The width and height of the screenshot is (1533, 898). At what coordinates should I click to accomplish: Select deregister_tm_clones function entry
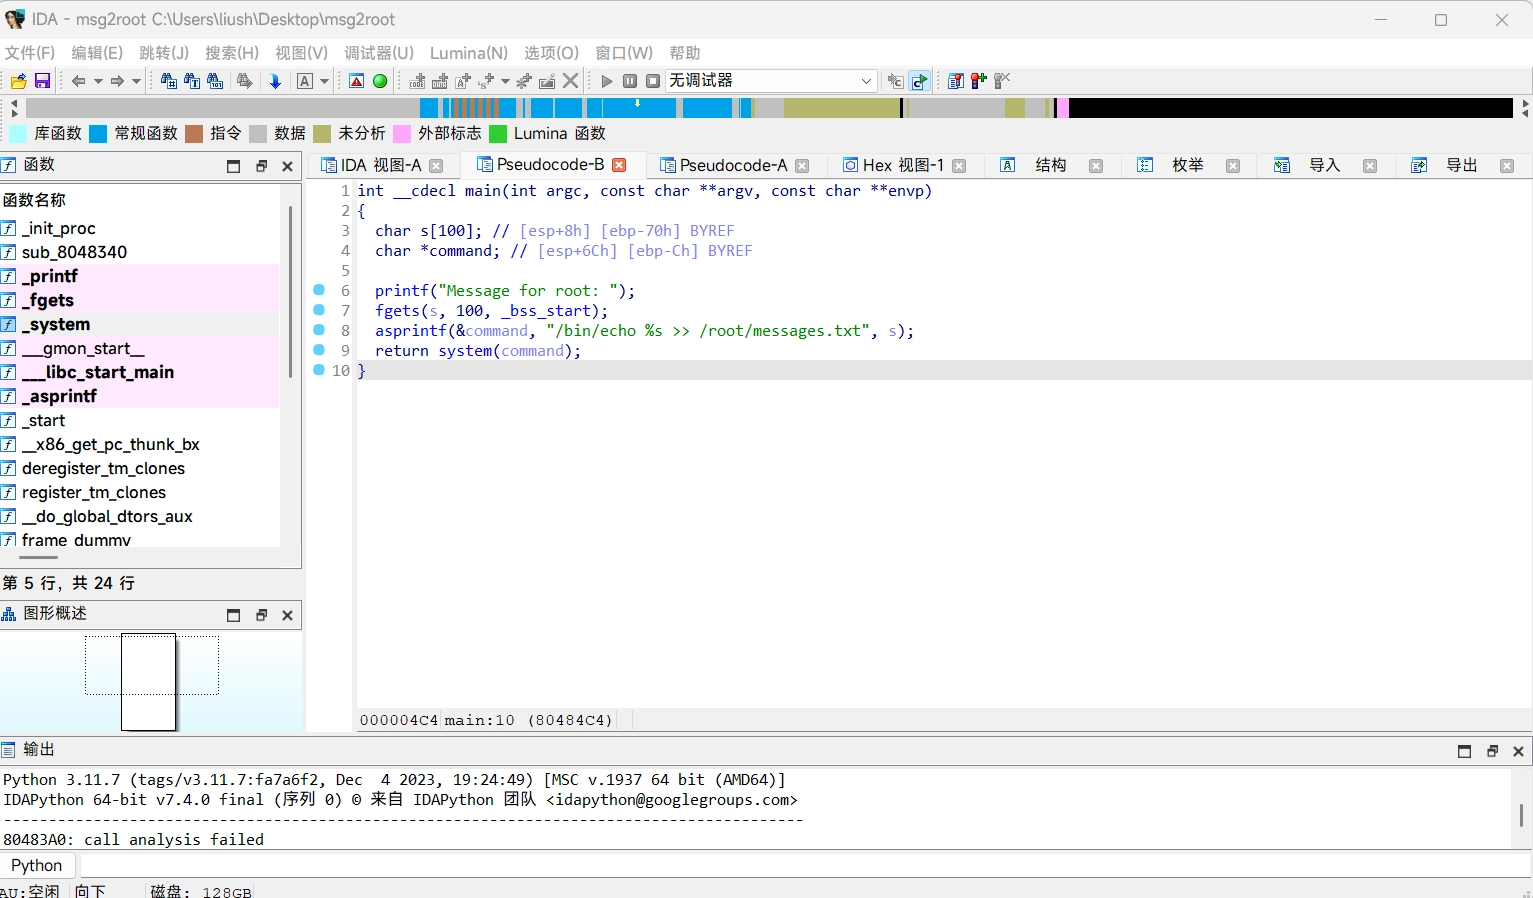[140, 468]
